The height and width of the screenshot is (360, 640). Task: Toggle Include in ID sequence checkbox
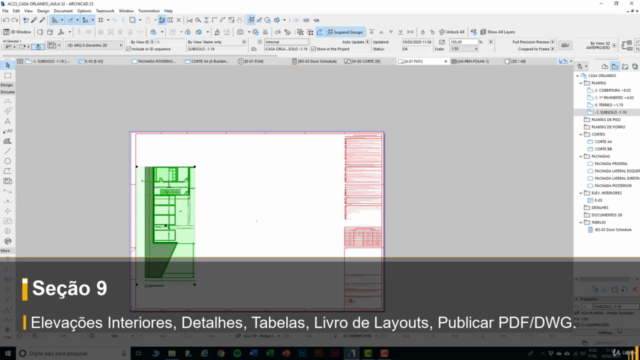(x=129, y=49)
